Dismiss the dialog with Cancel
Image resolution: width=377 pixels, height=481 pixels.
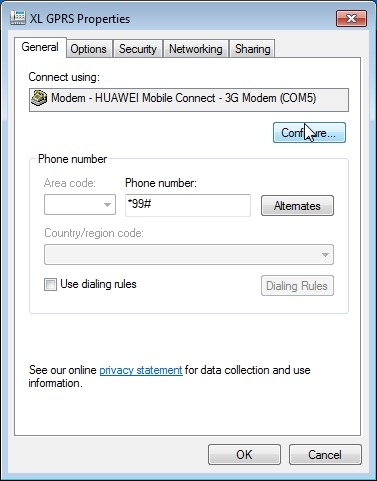[325, 455]
